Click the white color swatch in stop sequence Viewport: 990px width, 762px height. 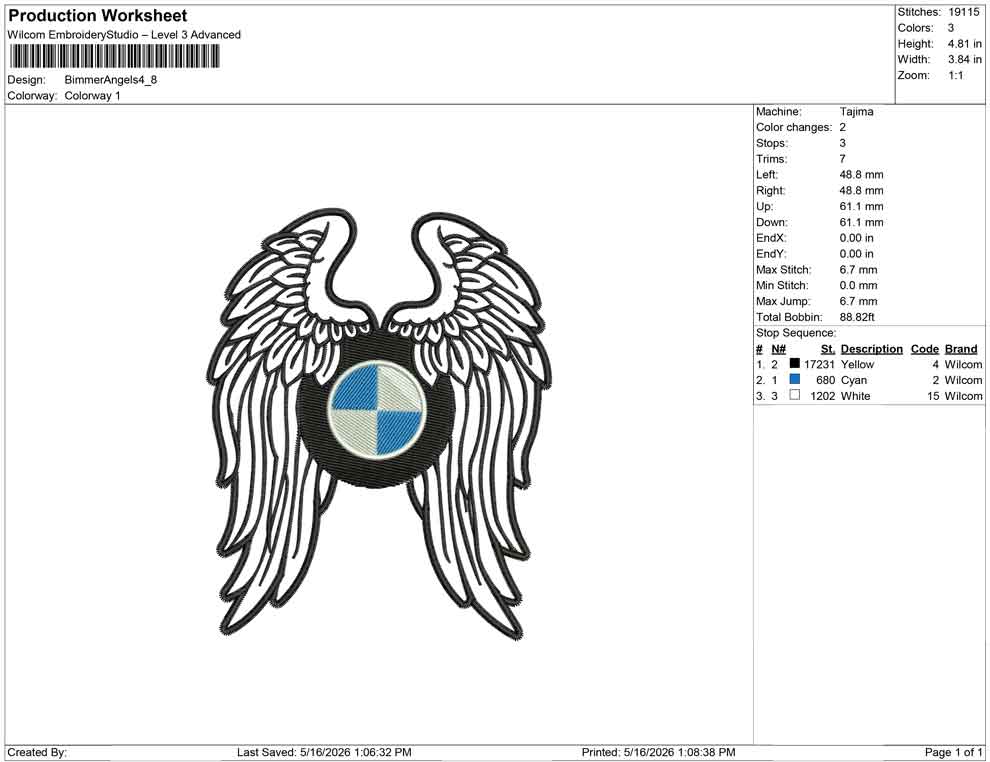tap(794, 395)
